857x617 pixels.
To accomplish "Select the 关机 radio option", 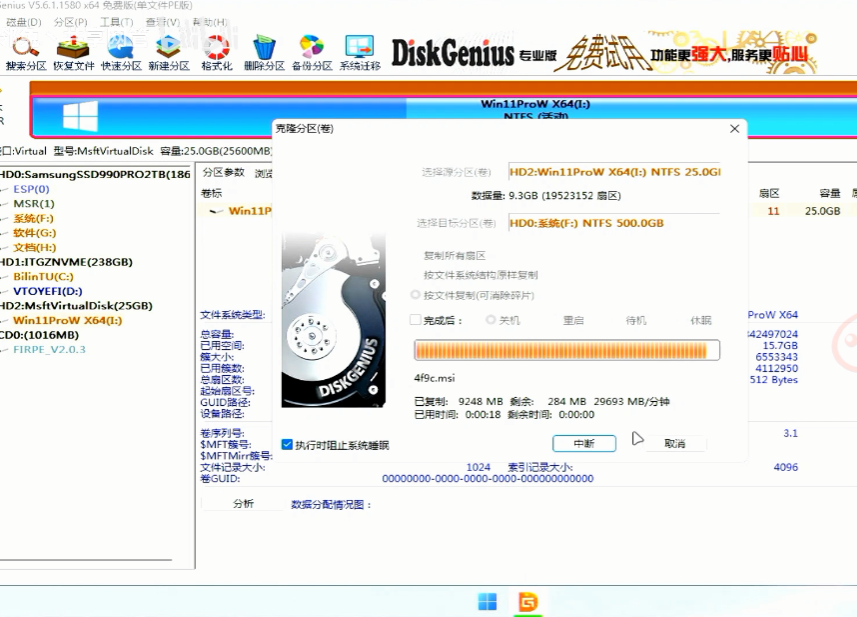I will click(491, 320).
